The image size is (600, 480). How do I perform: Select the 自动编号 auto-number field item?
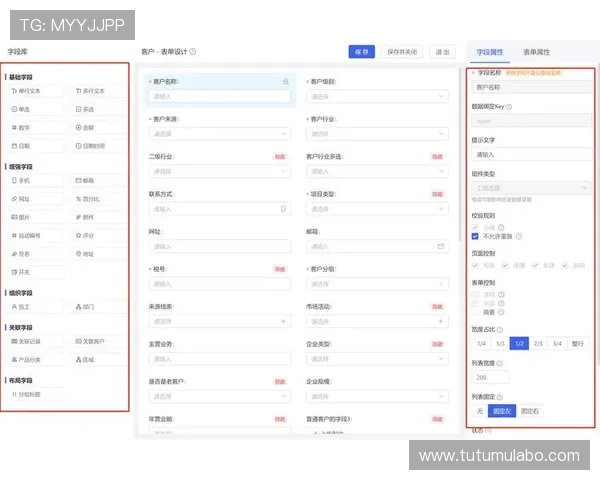(x=36, y=236)
